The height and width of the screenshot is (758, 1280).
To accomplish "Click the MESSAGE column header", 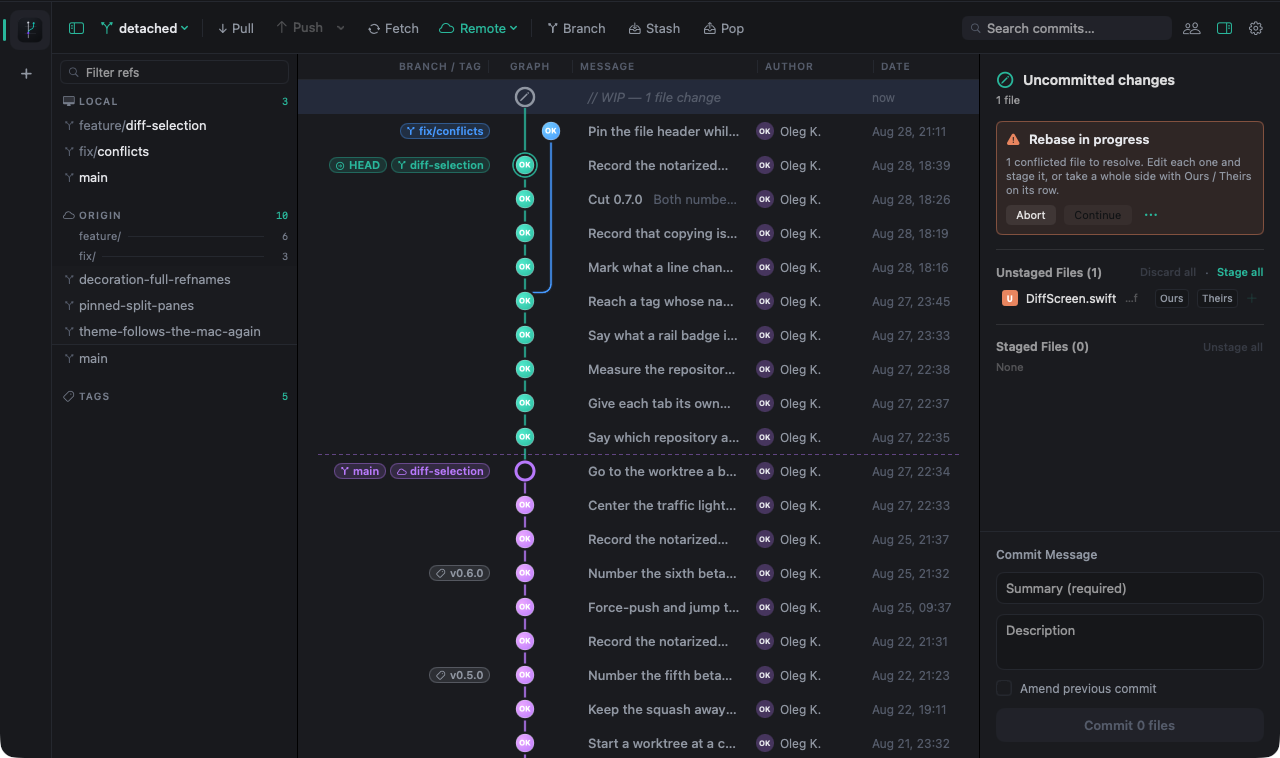I will [x=607, y=66].
